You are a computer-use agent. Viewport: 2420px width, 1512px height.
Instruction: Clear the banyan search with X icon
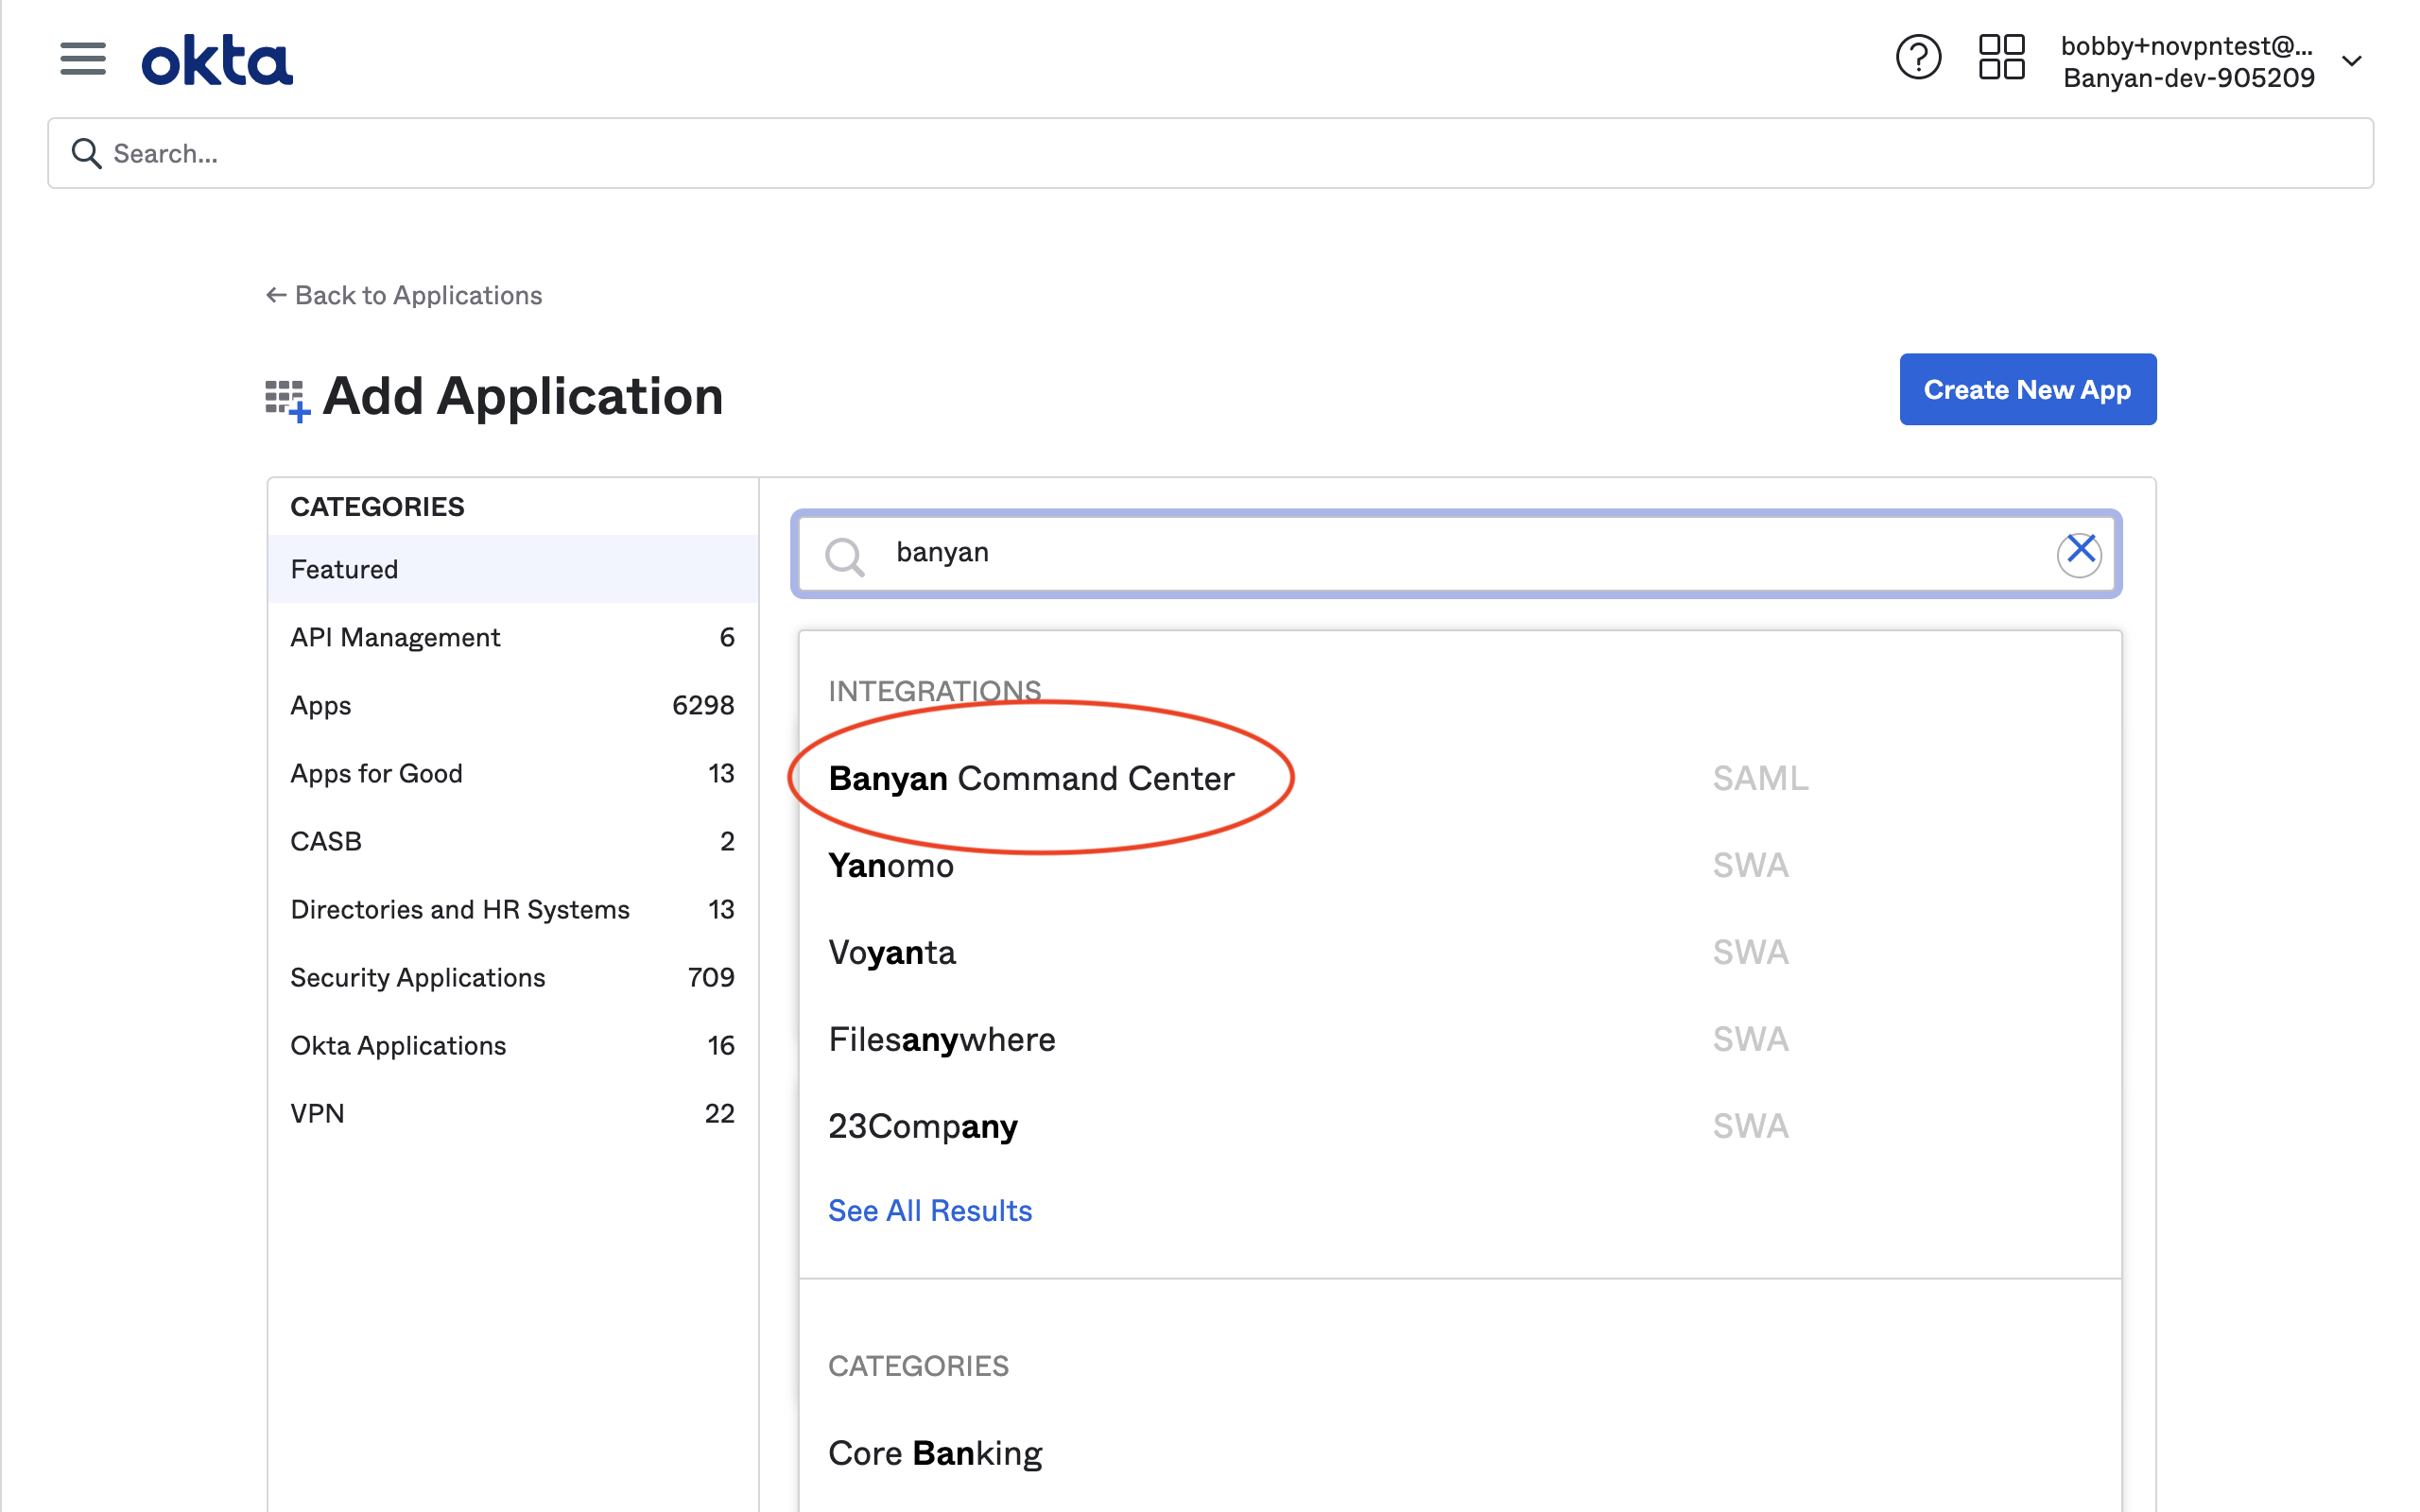[2079, 552]
